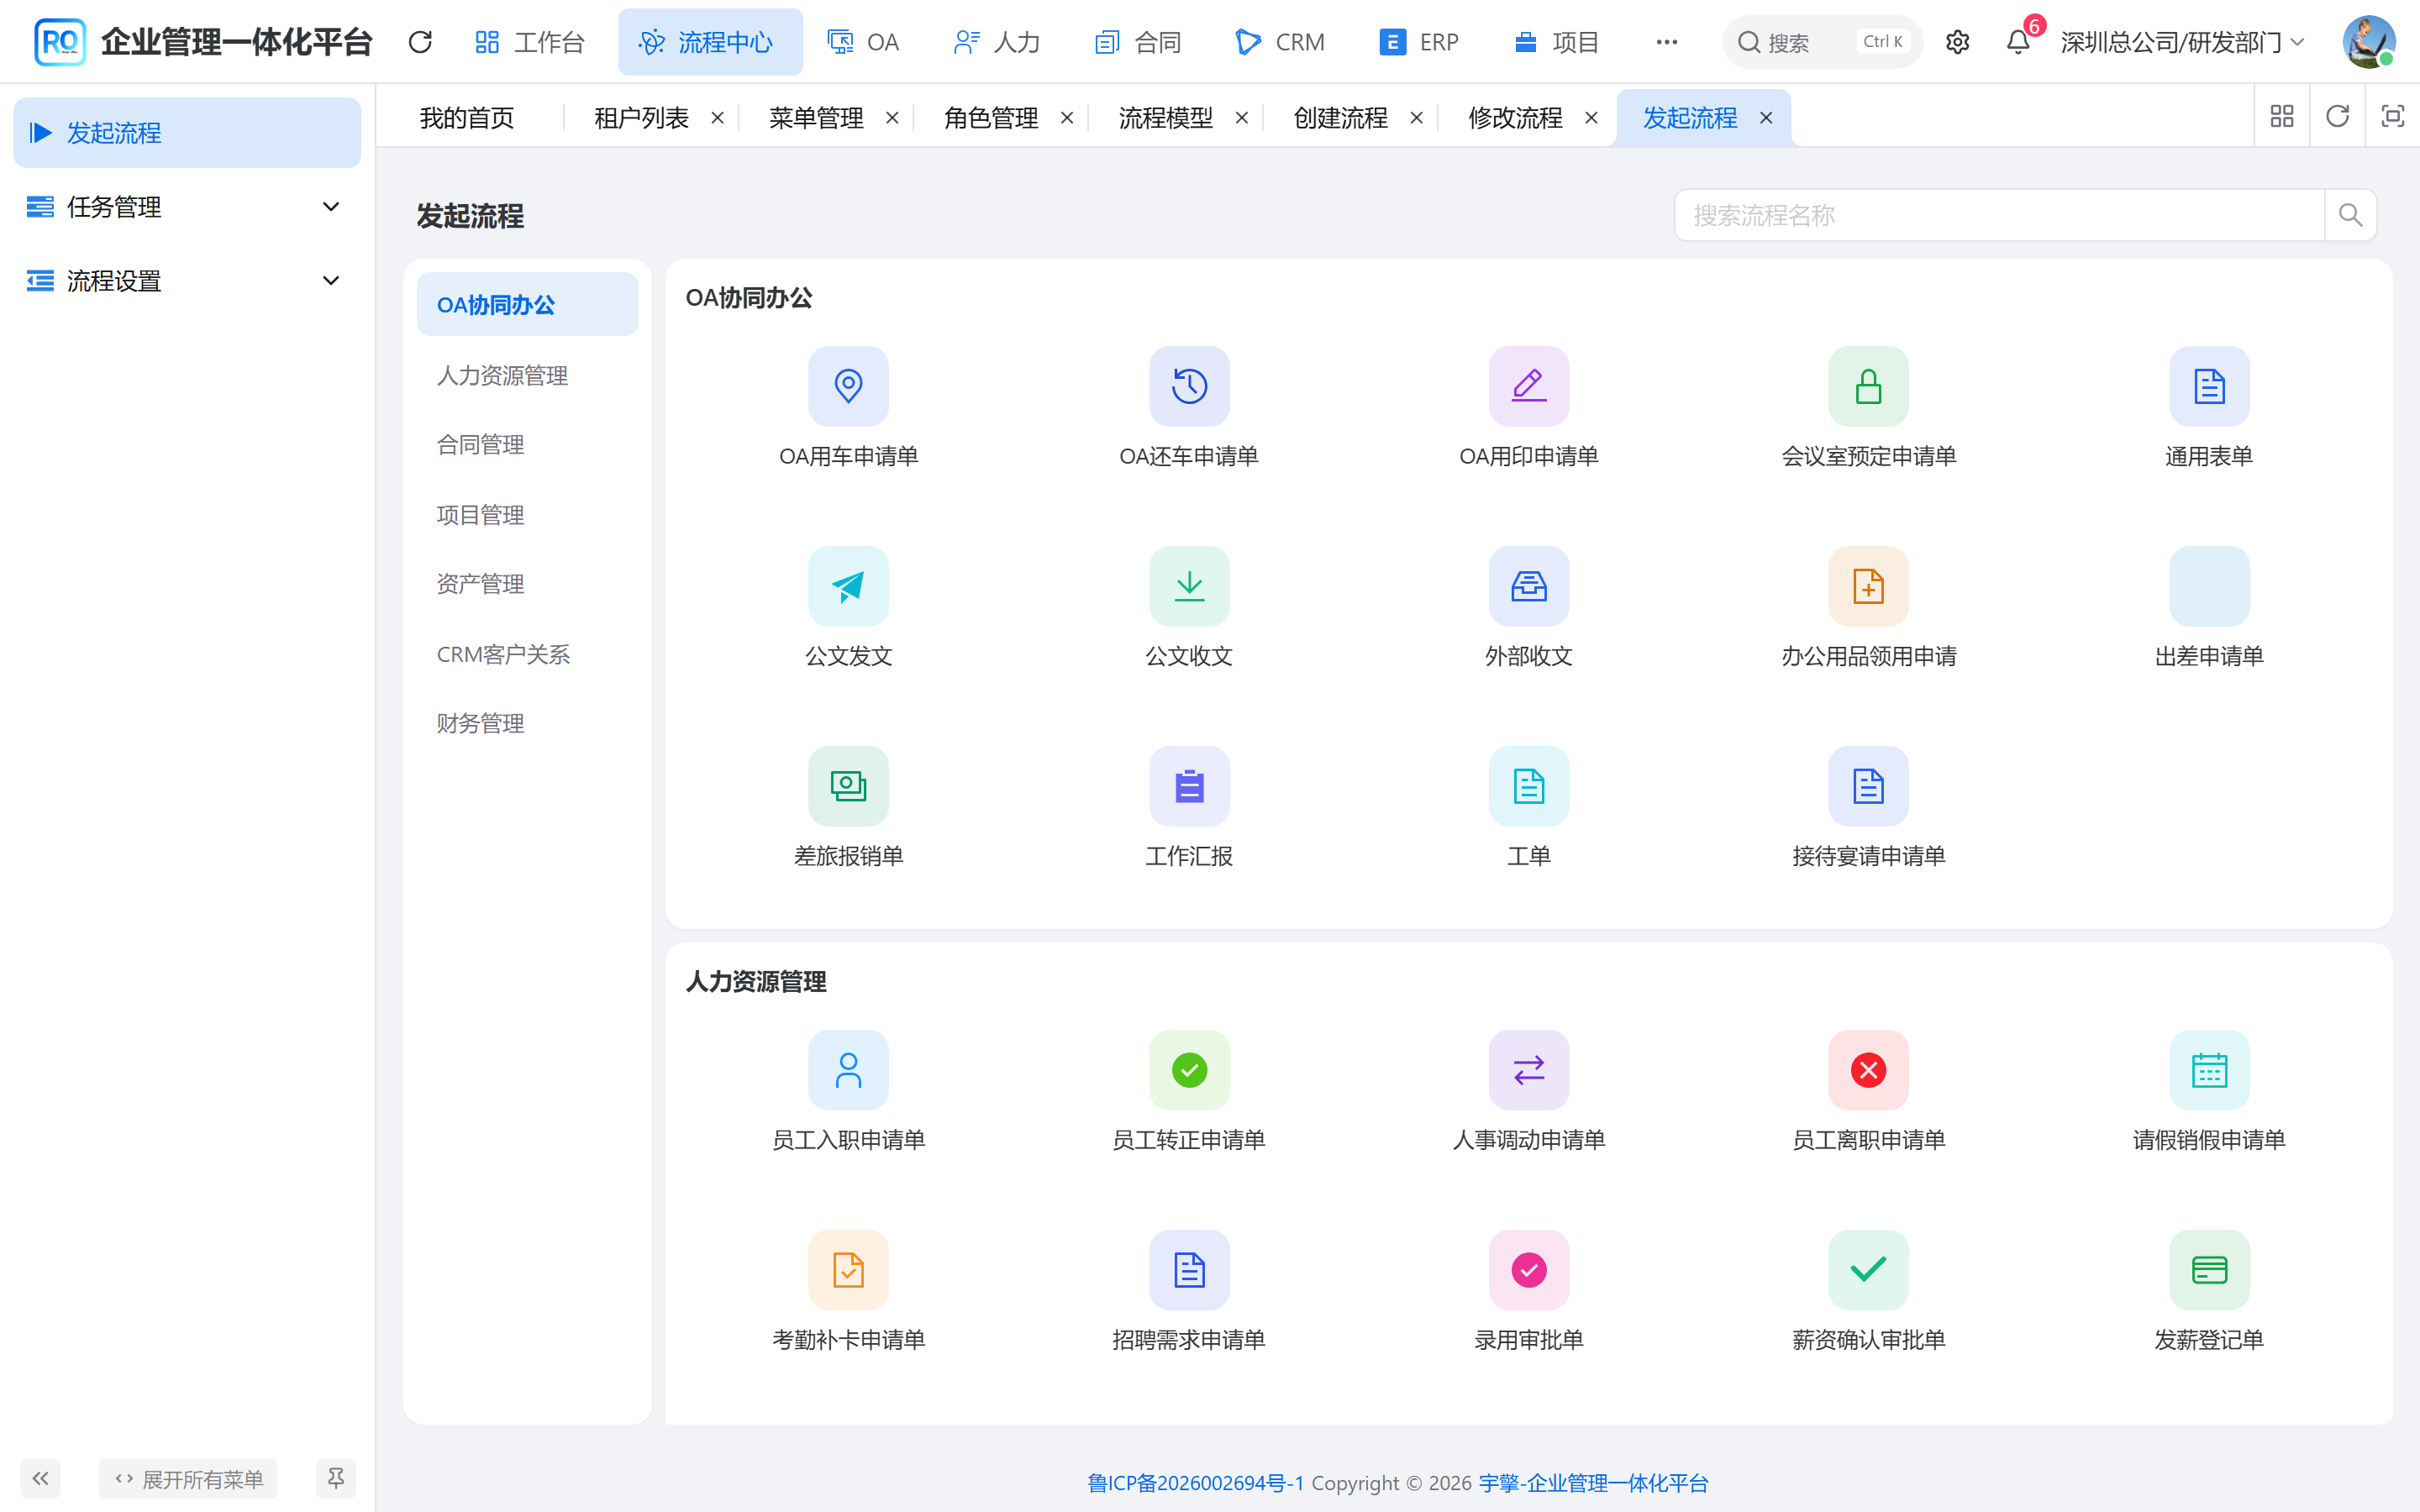The height and width of the screenshot is (1512, 2420).
Task: Click the 展开所有菜单 button
Action: pyautogui.click(x=188, y=1478)
